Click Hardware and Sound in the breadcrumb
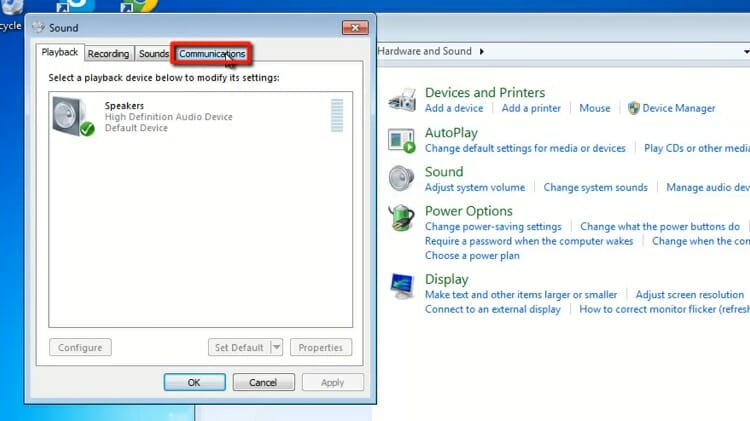 (424, 51)
